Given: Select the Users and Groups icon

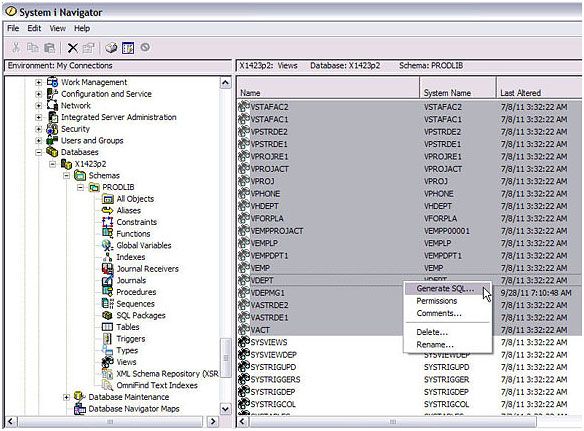Looking at the screenshot, I should pyautogui.click(x=52, y=140).
